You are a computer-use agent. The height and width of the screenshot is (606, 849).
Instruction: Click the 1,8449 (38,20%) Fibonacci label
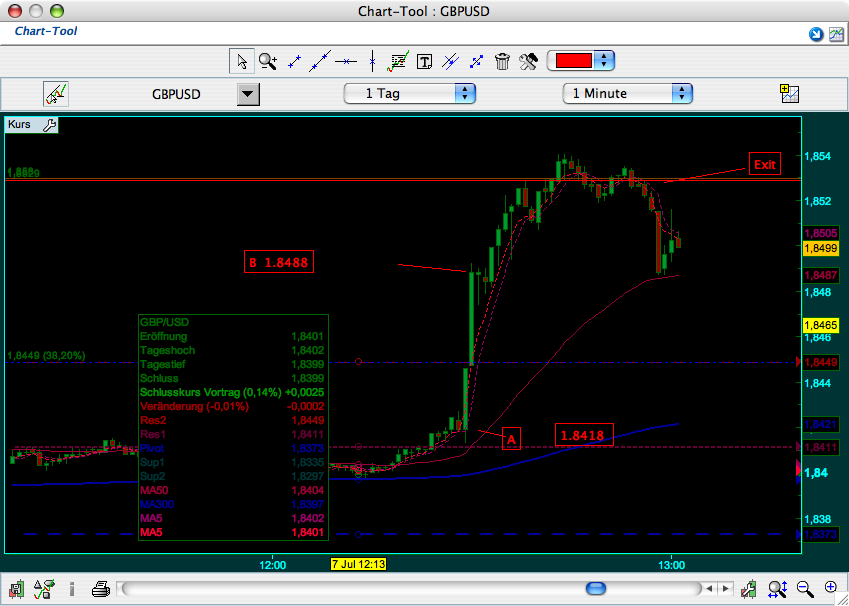(x=47, y=355)
